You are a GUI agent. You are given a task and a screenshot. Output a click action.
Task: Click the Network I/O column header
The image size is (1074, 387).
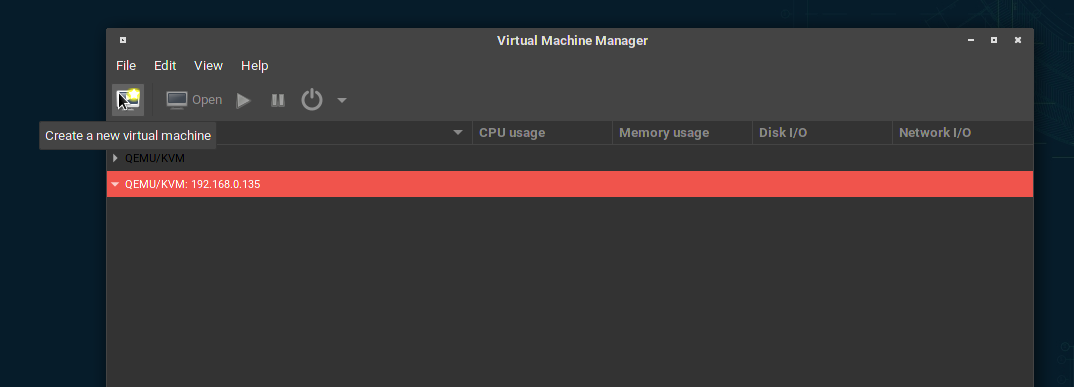point(963,133)
